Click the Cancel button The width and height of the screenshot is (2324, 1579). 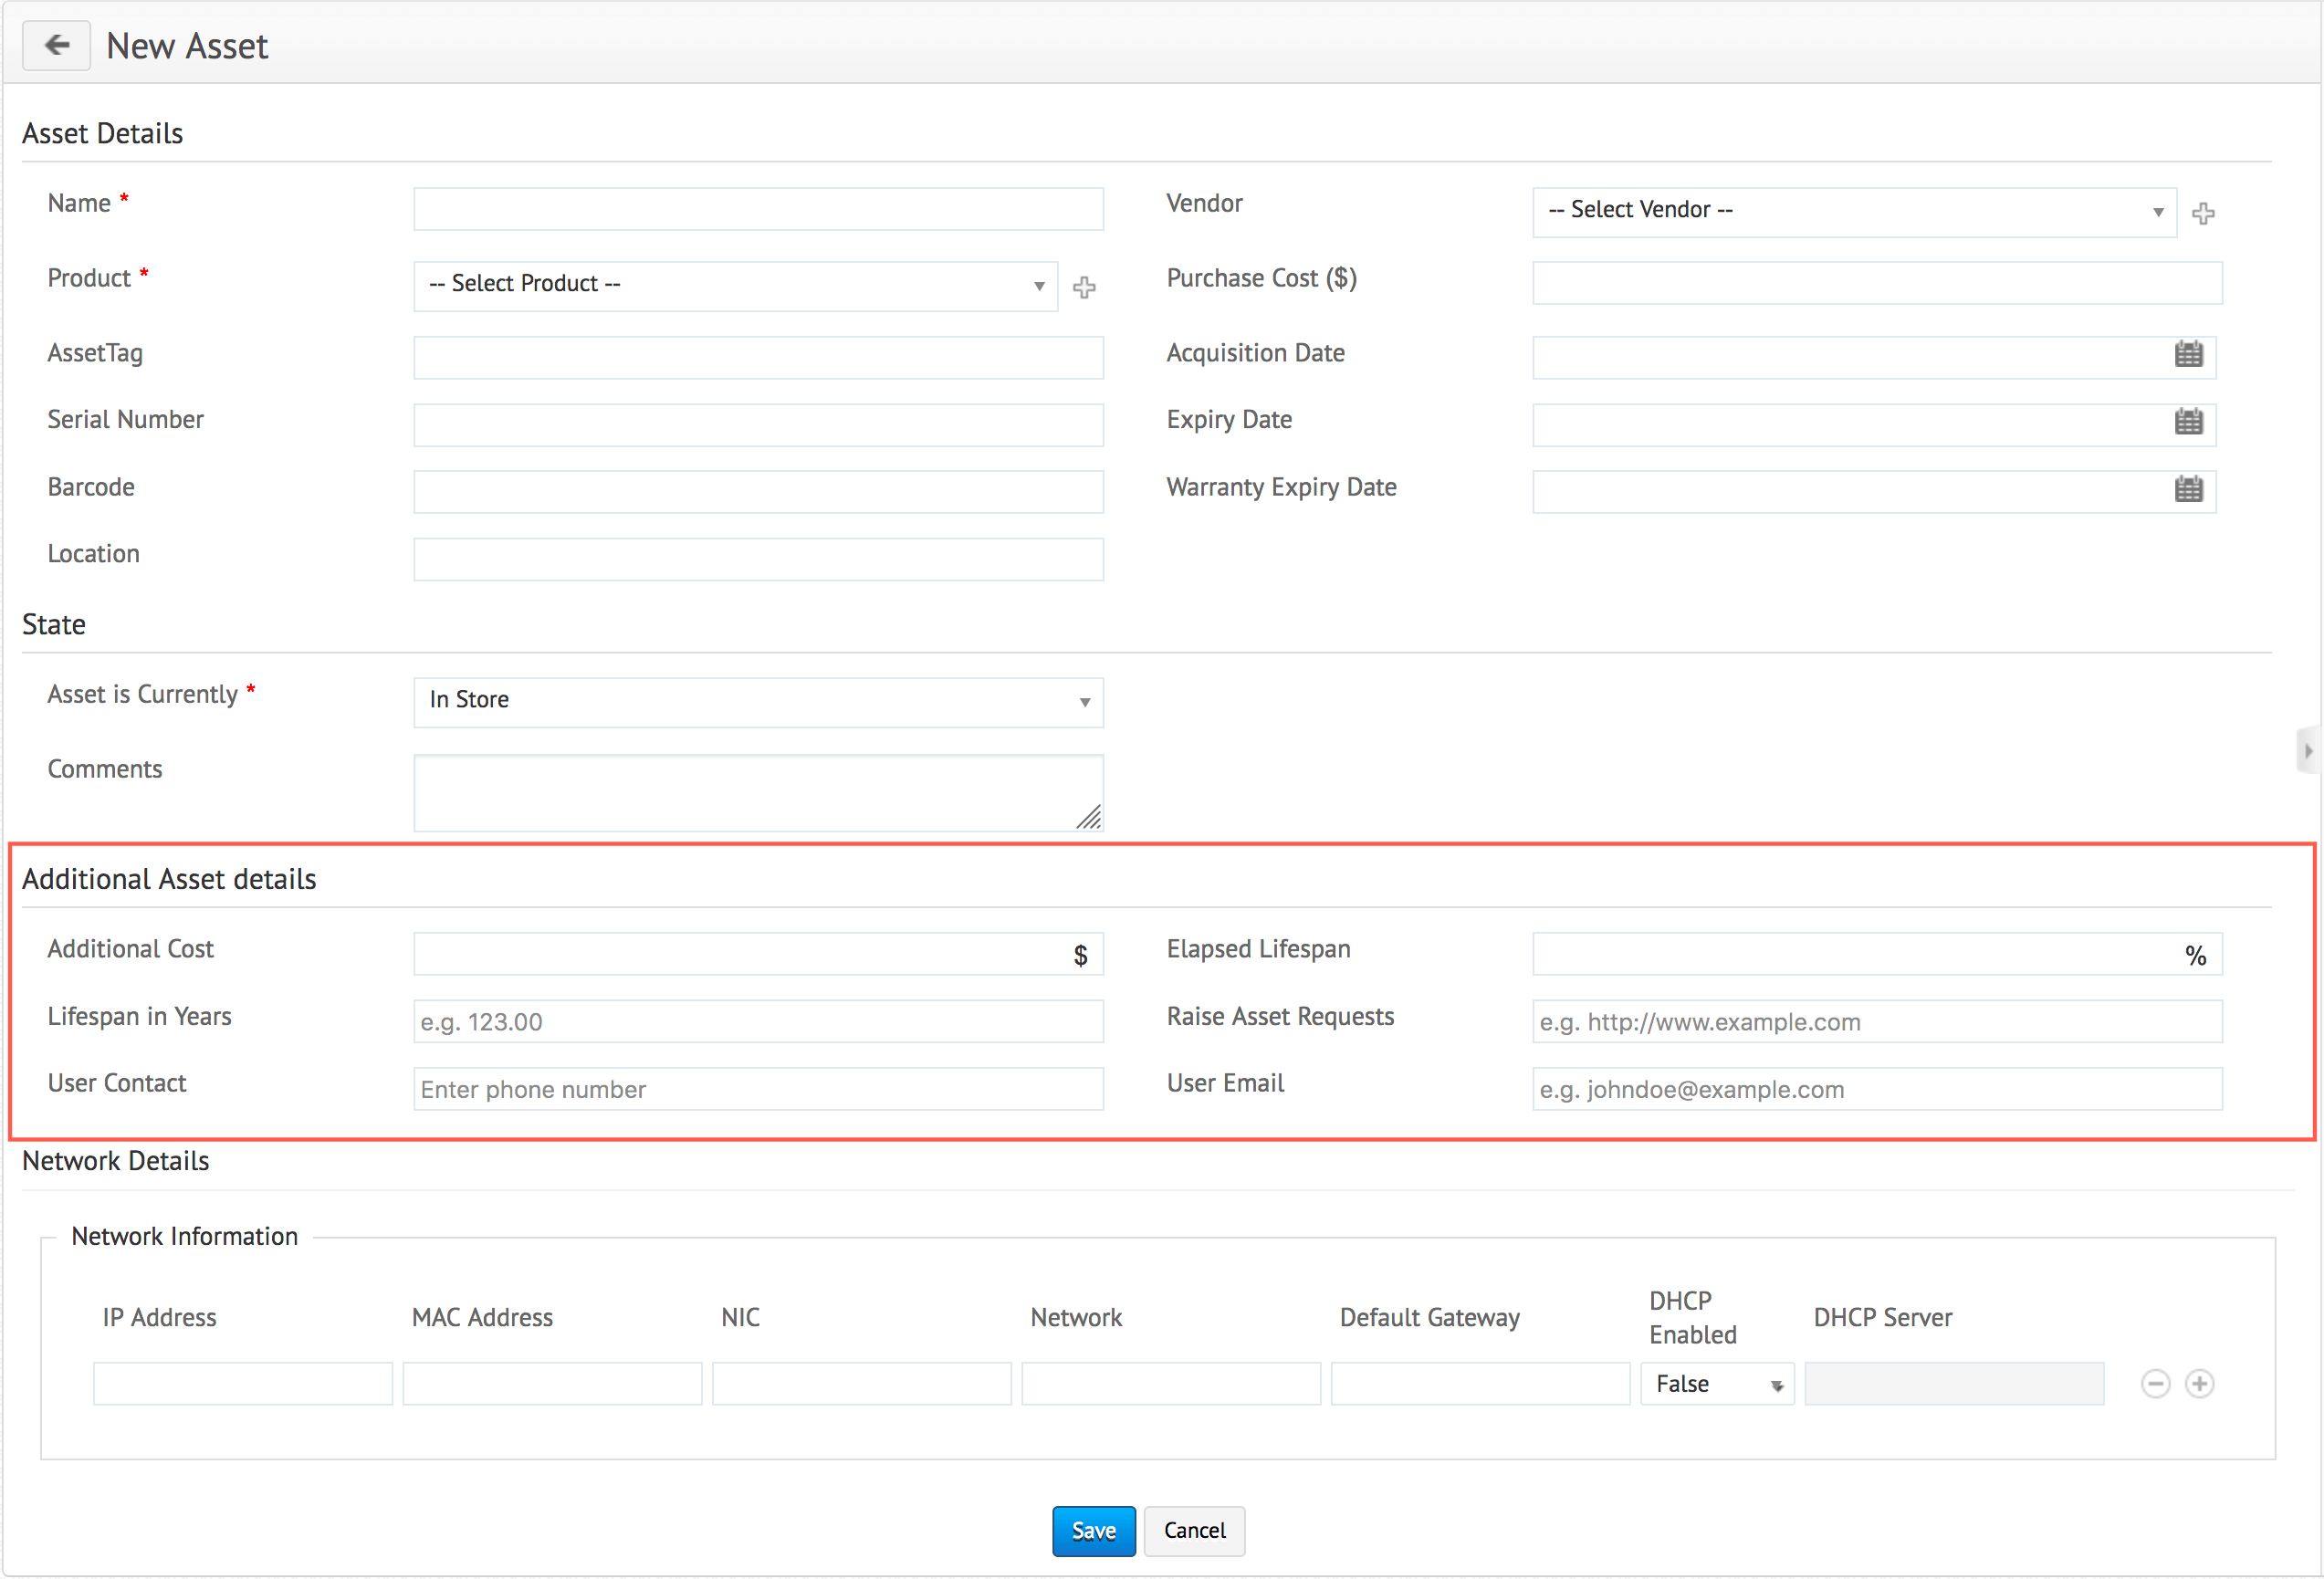coord(1194,1531)
